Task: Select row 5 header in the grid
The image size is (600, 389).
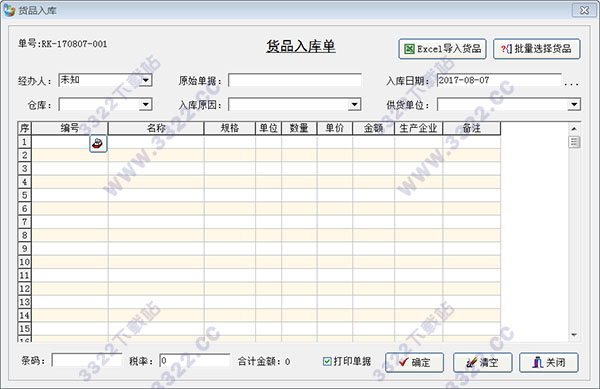Action: [x=24, y=195]
